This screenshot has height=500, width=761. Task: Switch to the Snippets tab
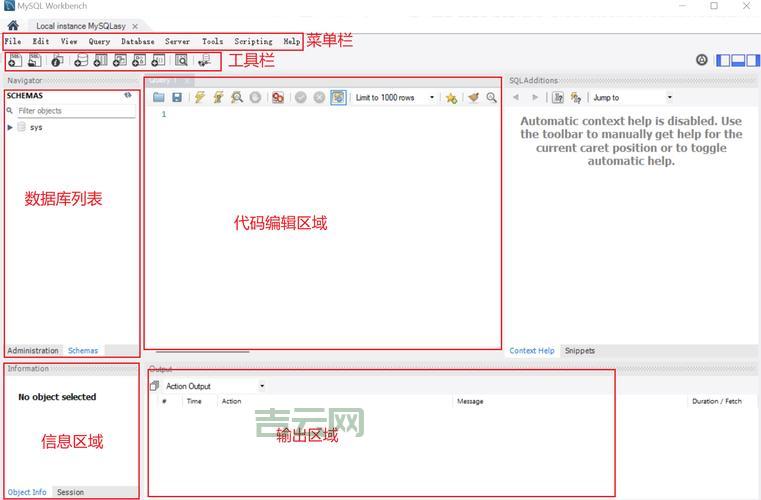click(x=579, y=350)
